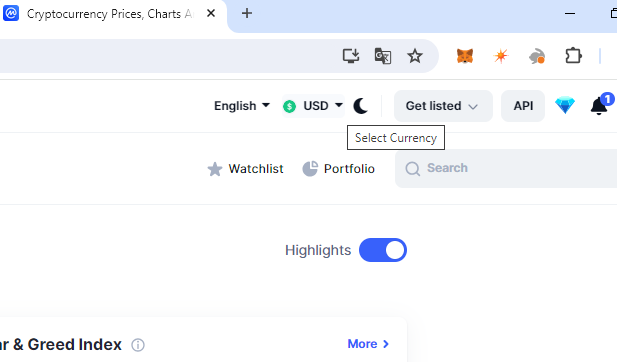This screenshot has width=617, height=362.
Task: Click the install app icon in the address bar
Action: tap(351, 56)
